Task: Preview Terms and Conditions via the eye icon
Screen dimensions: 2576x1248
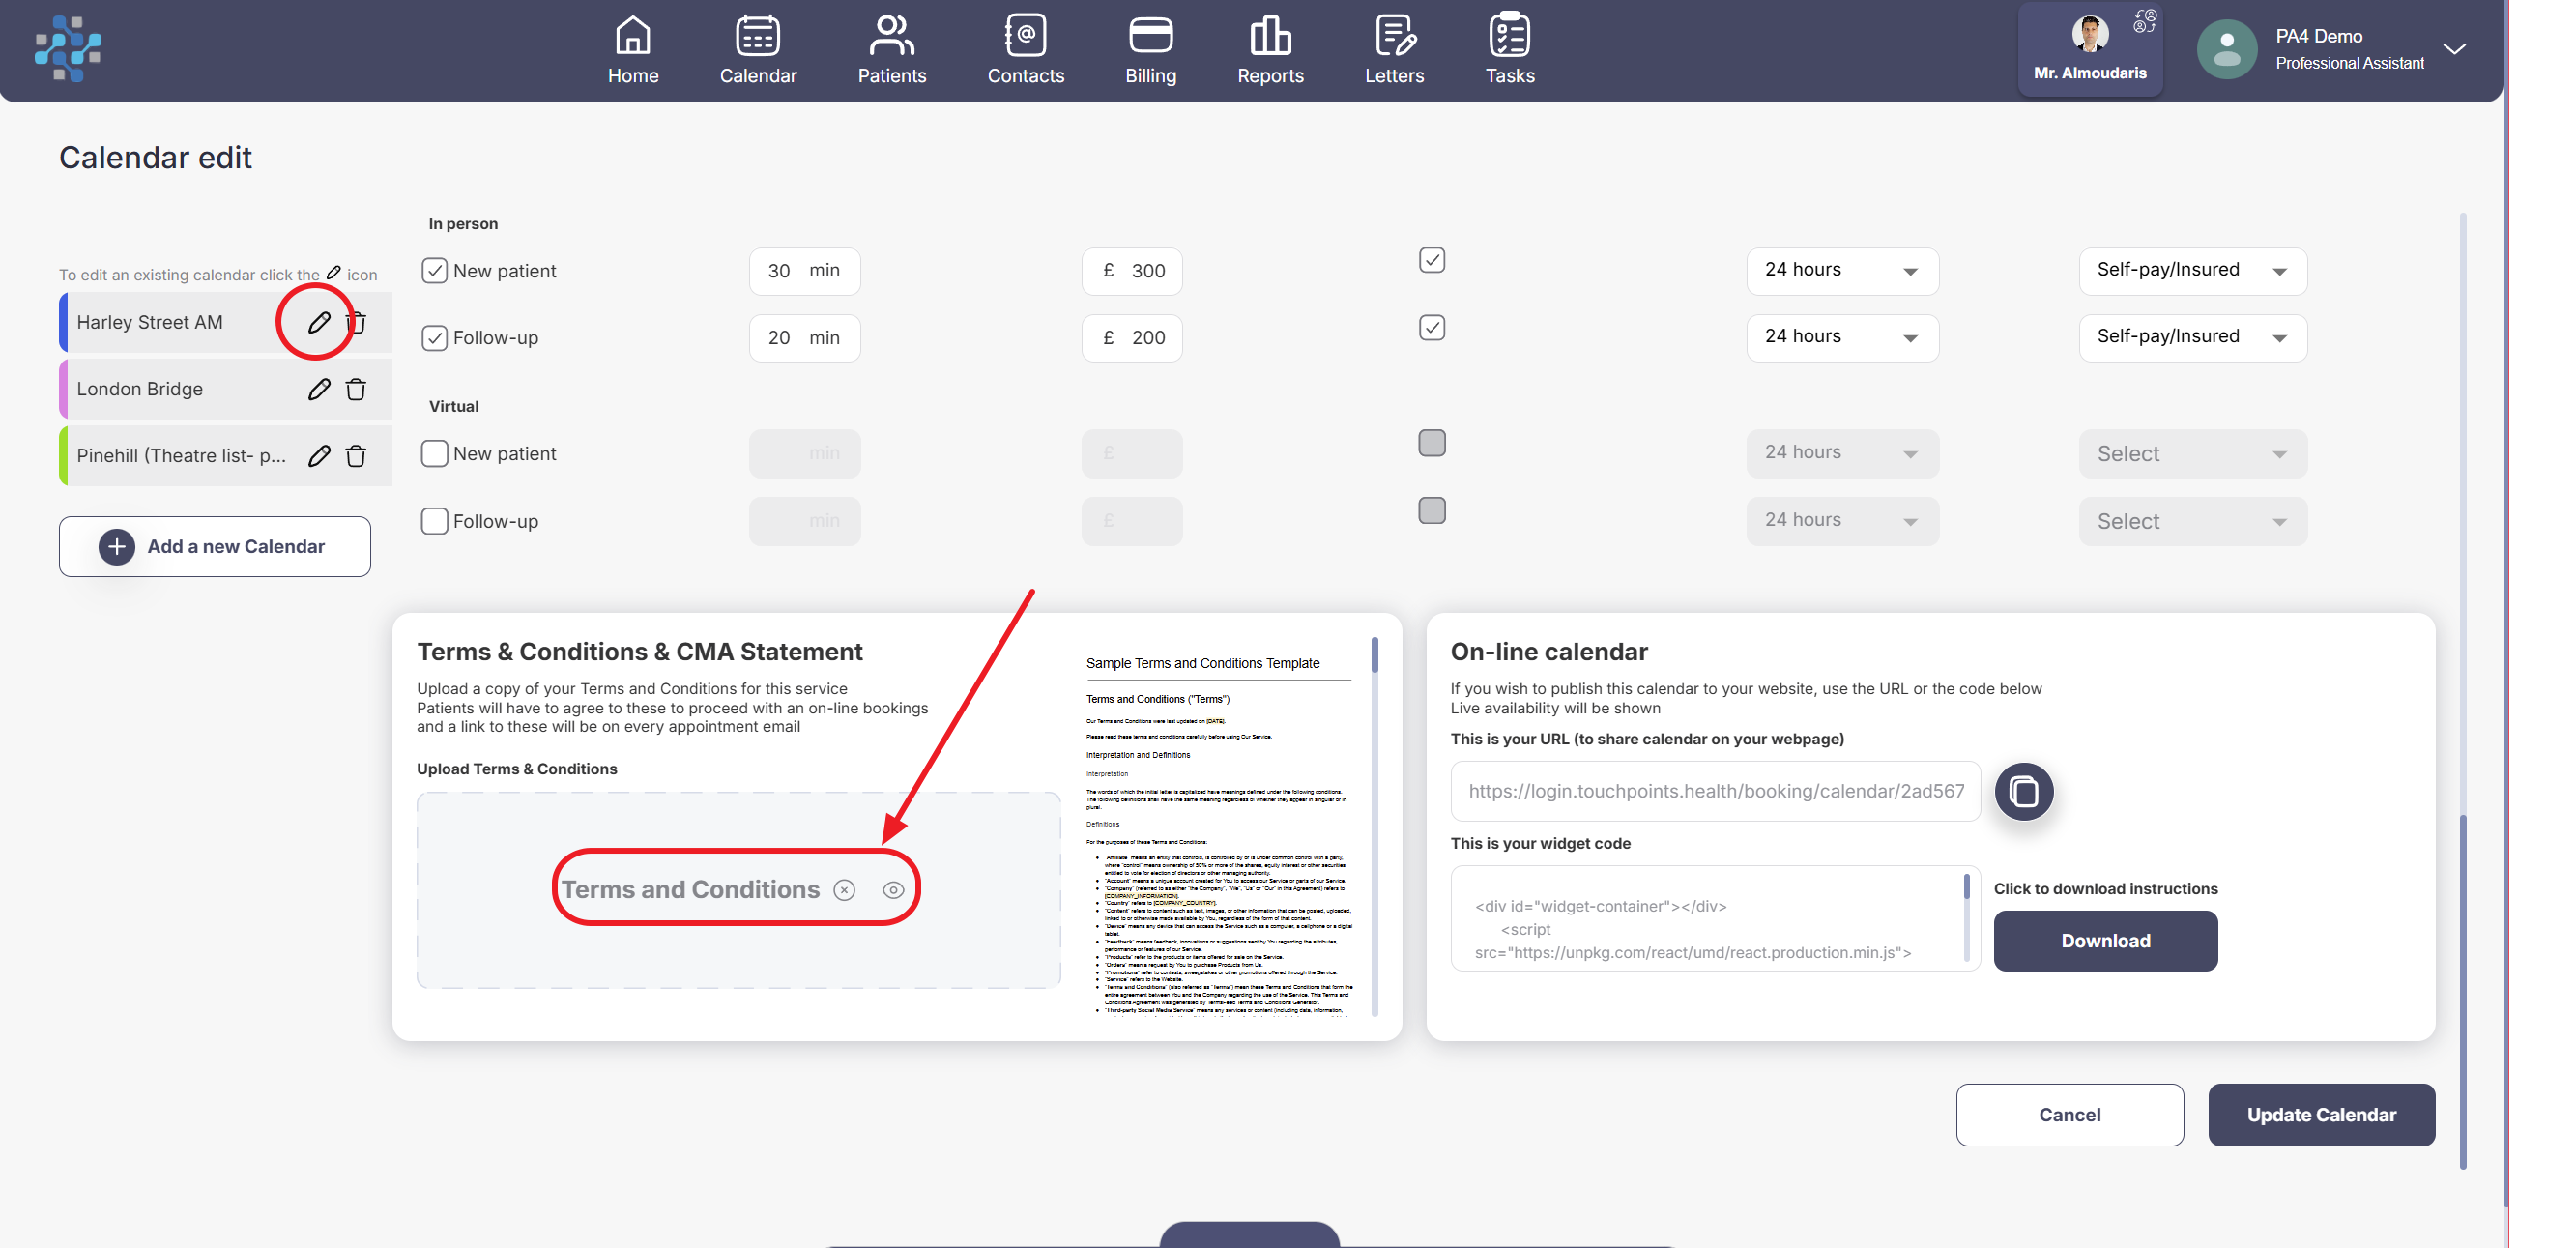Action: point(893,890)
